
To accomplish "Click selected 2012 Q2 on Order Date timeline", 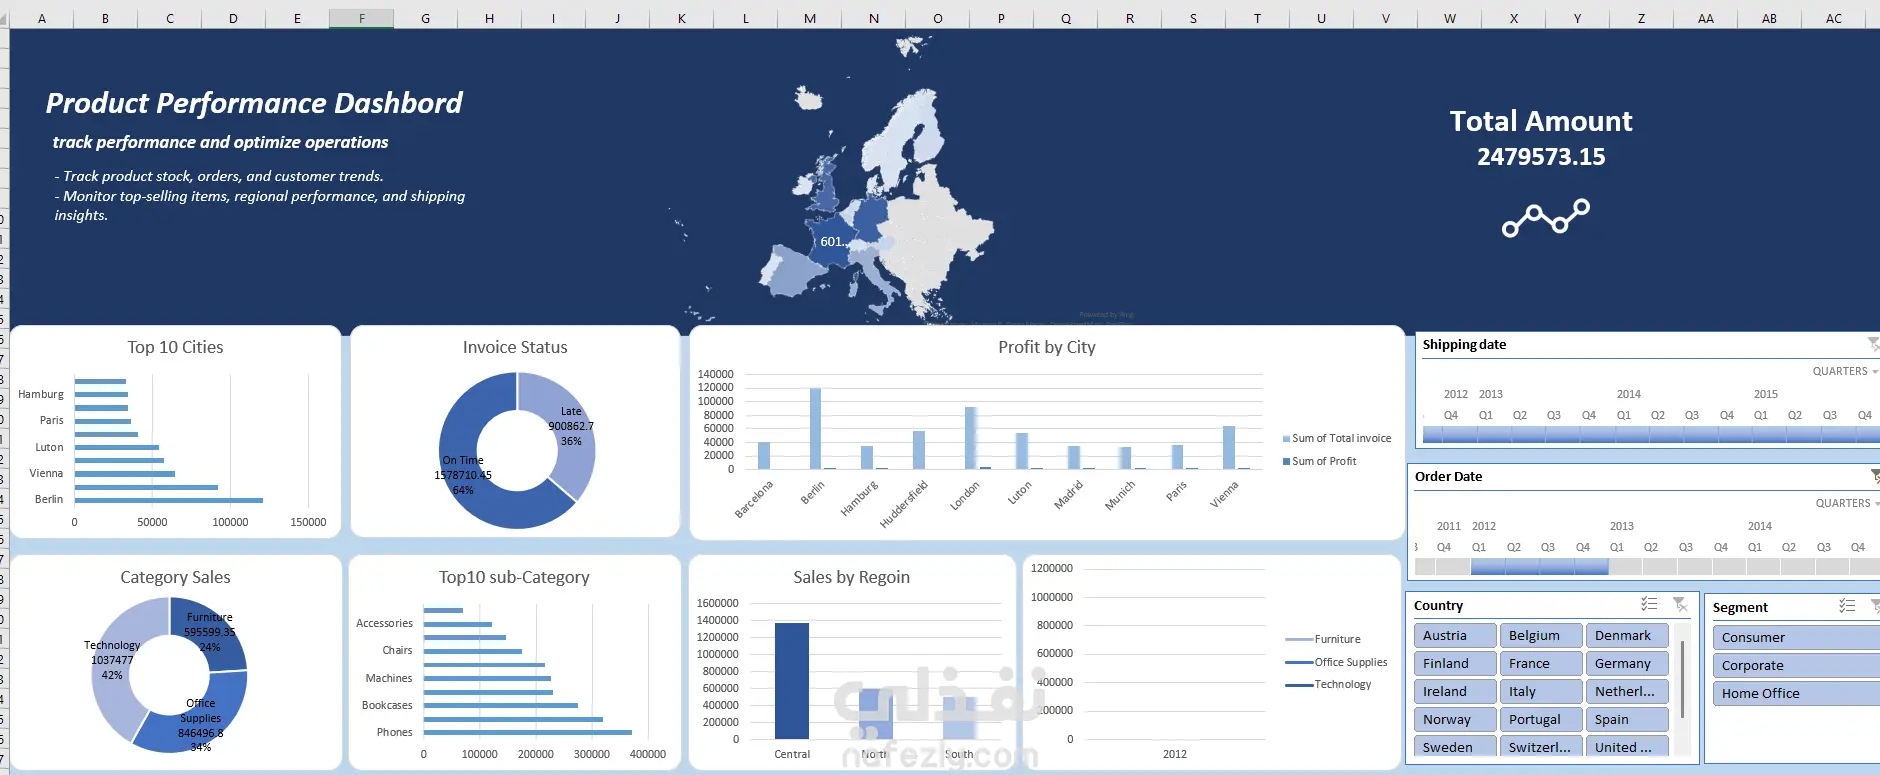I will tap(1522, 567).
